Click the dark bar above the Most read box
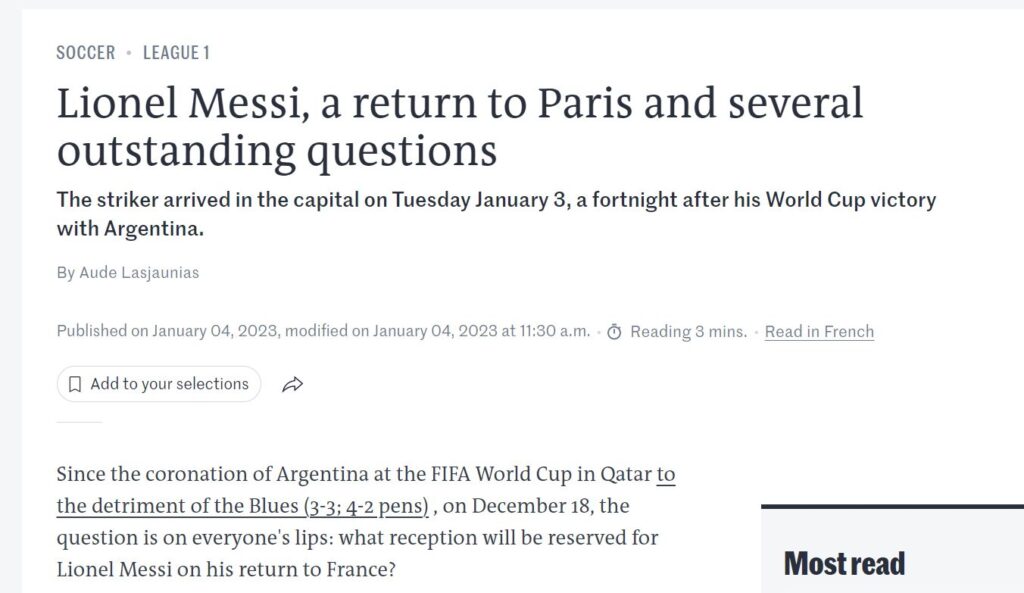The image size is (1024, 593). pyautogui.click(x=892, y=506)
